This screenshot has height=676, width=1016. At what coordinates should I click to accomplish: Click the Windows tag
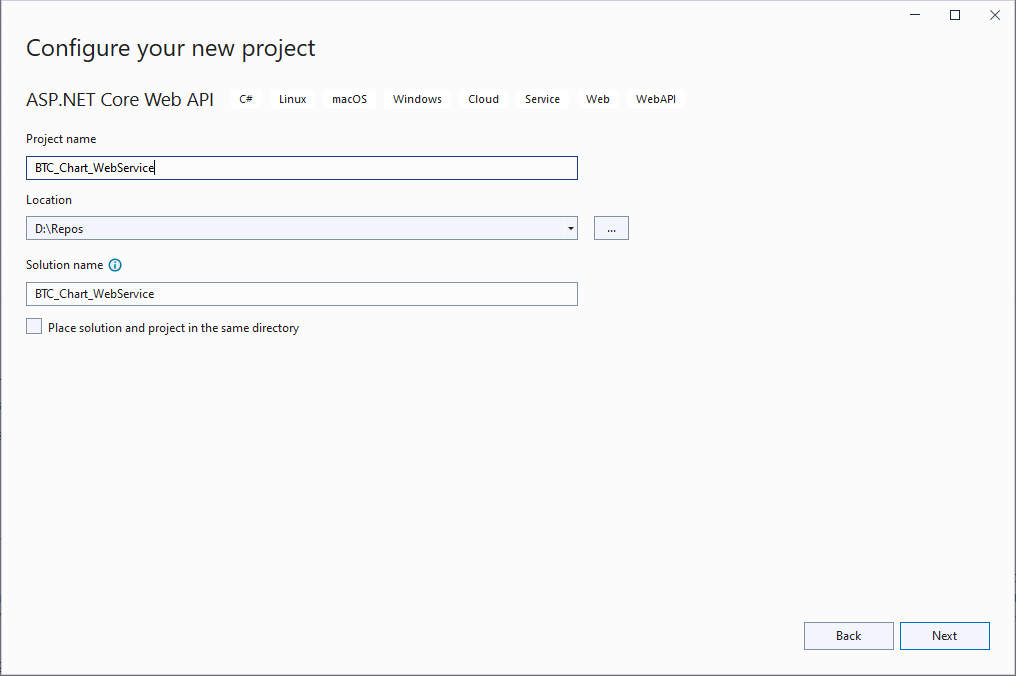pyautogui.click(x=417, y=99)
